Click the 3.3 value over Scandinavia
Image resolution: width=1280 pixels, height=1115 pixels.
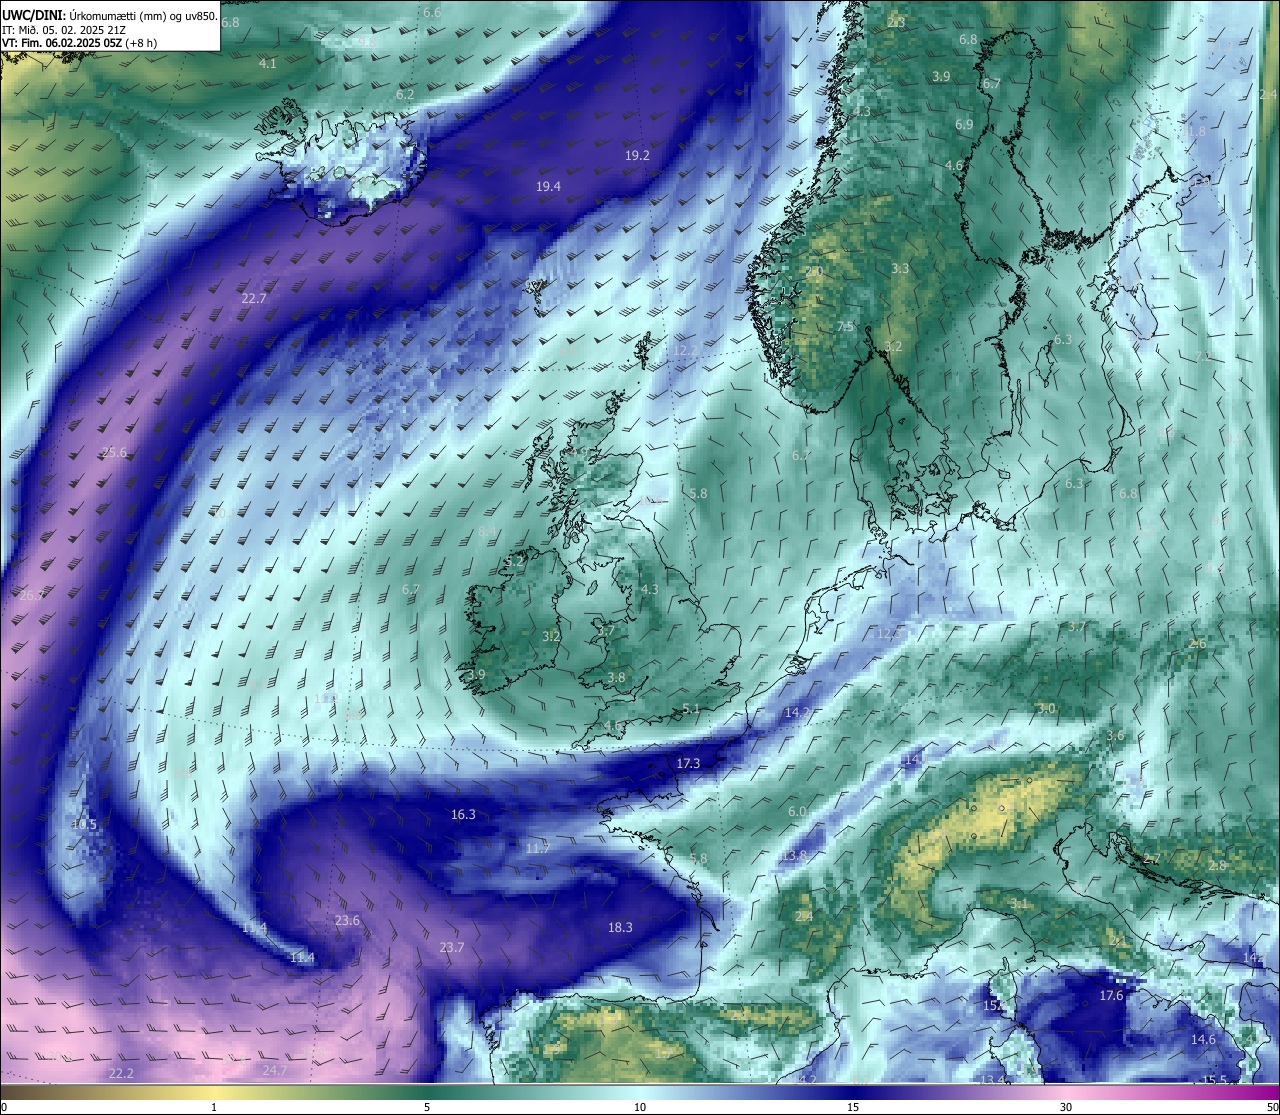[900, 268]
